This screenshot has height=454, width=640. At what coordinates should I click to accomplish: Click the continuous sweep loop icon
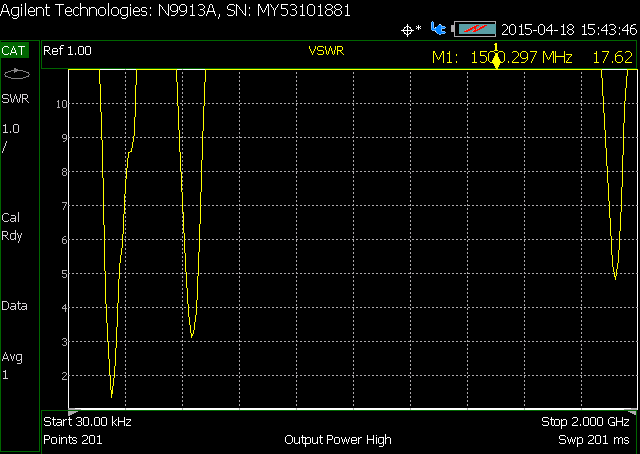tap(16, 74)
